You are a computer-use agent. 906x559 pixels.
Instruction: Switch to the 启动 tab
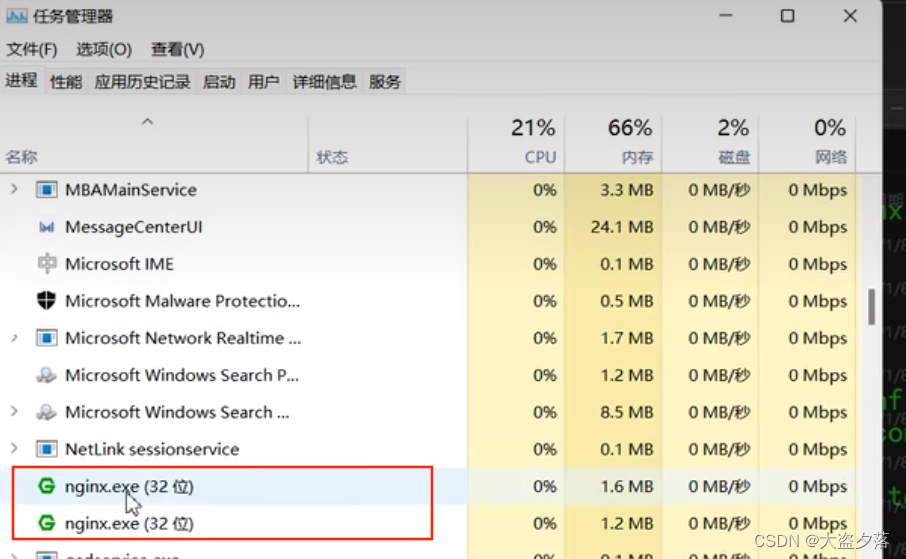point(219,82)
